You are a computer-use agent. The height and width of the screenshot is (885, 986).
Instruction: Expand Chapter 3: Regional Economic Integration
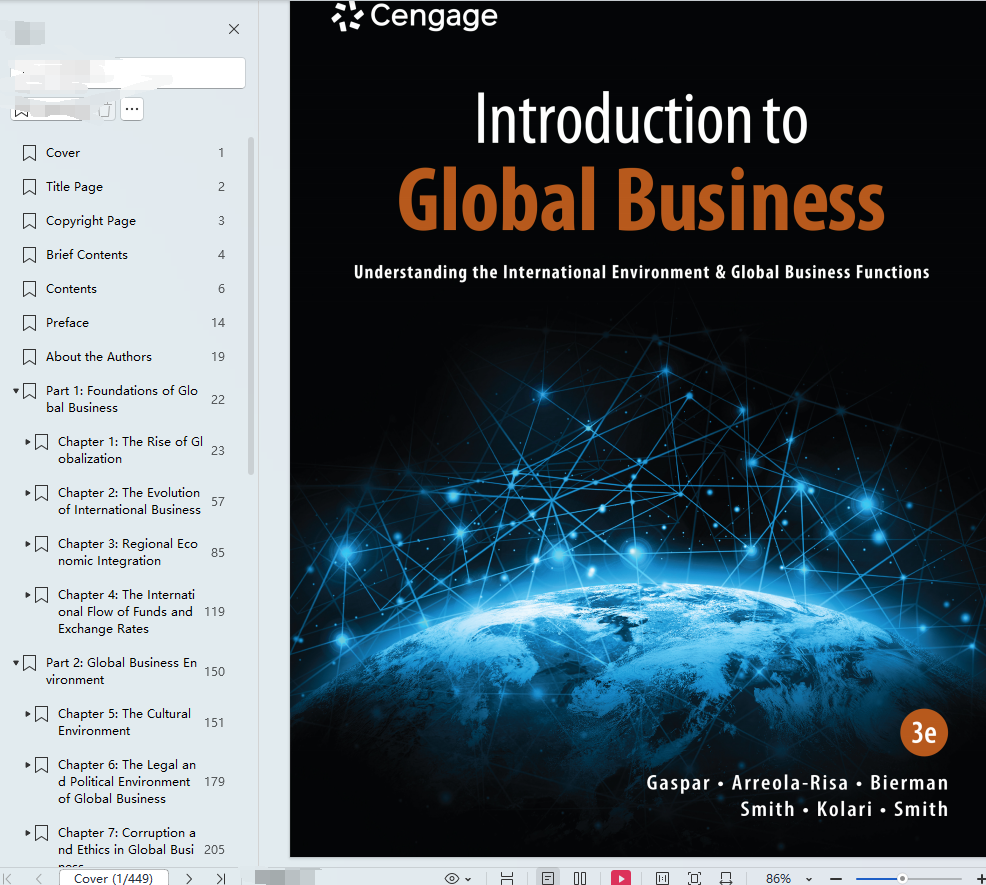[x=28, y=544]
